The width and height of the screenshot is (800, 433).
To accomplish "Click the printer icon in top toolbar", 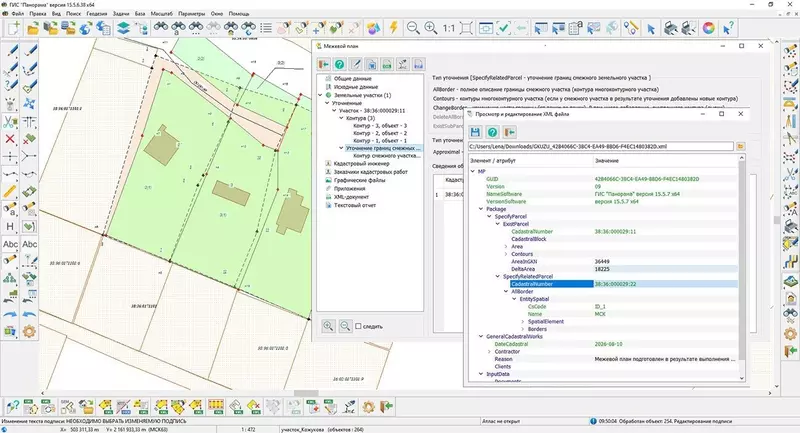I will click(x=670, y=28).
